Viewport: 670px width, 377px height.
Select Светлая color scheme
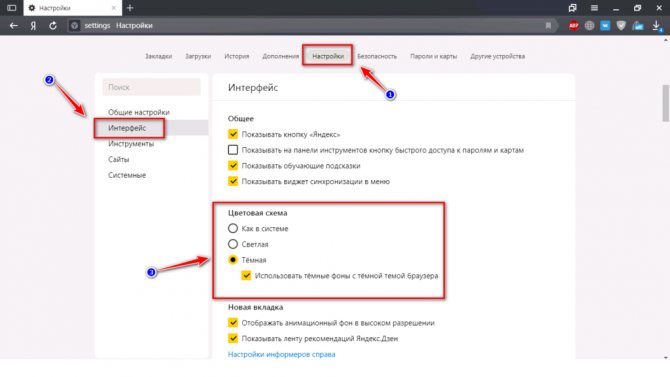[x=233, y=244]
